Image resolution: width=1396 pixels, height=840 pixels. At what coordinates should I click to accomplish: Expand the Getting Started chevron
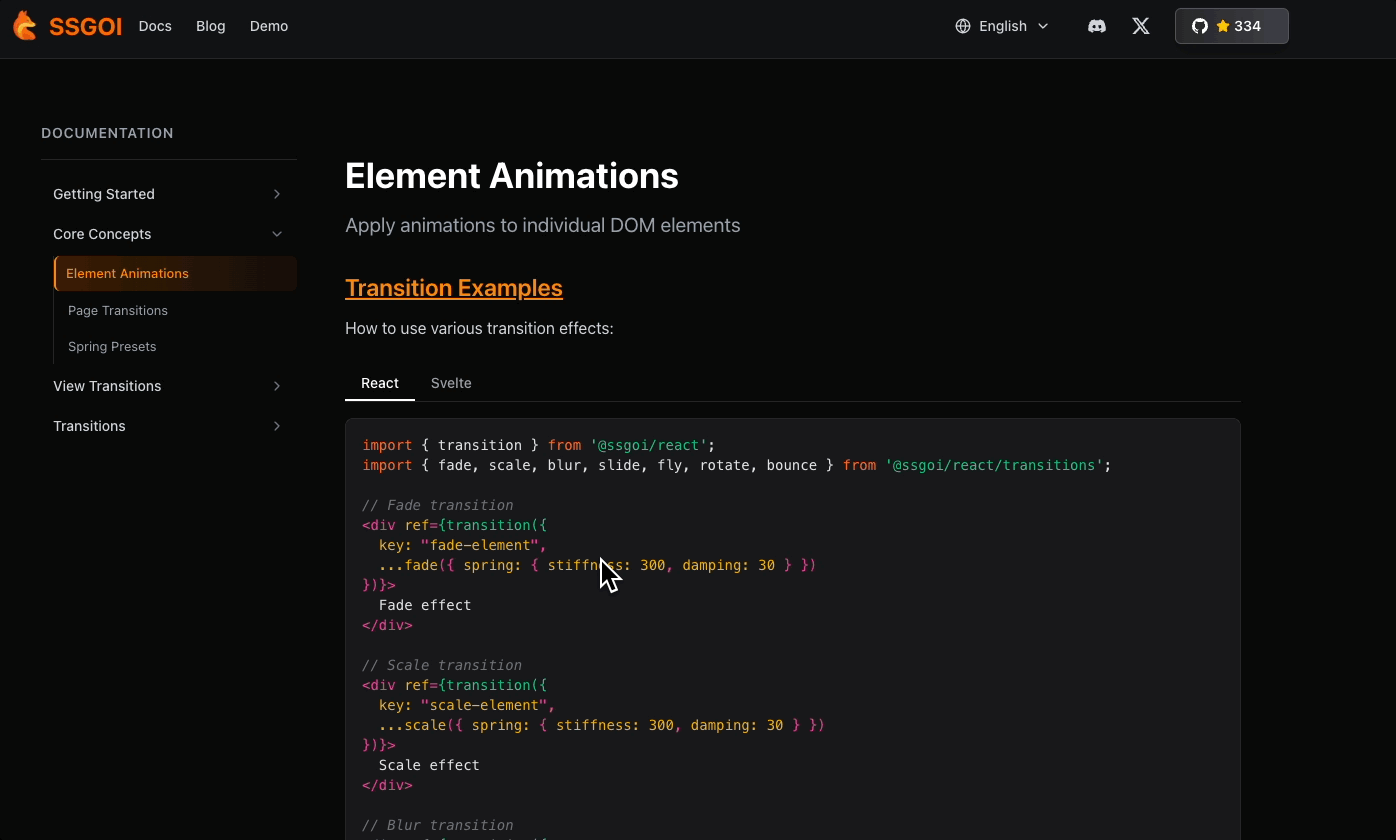pyautogui.click(x=277, y=194)
